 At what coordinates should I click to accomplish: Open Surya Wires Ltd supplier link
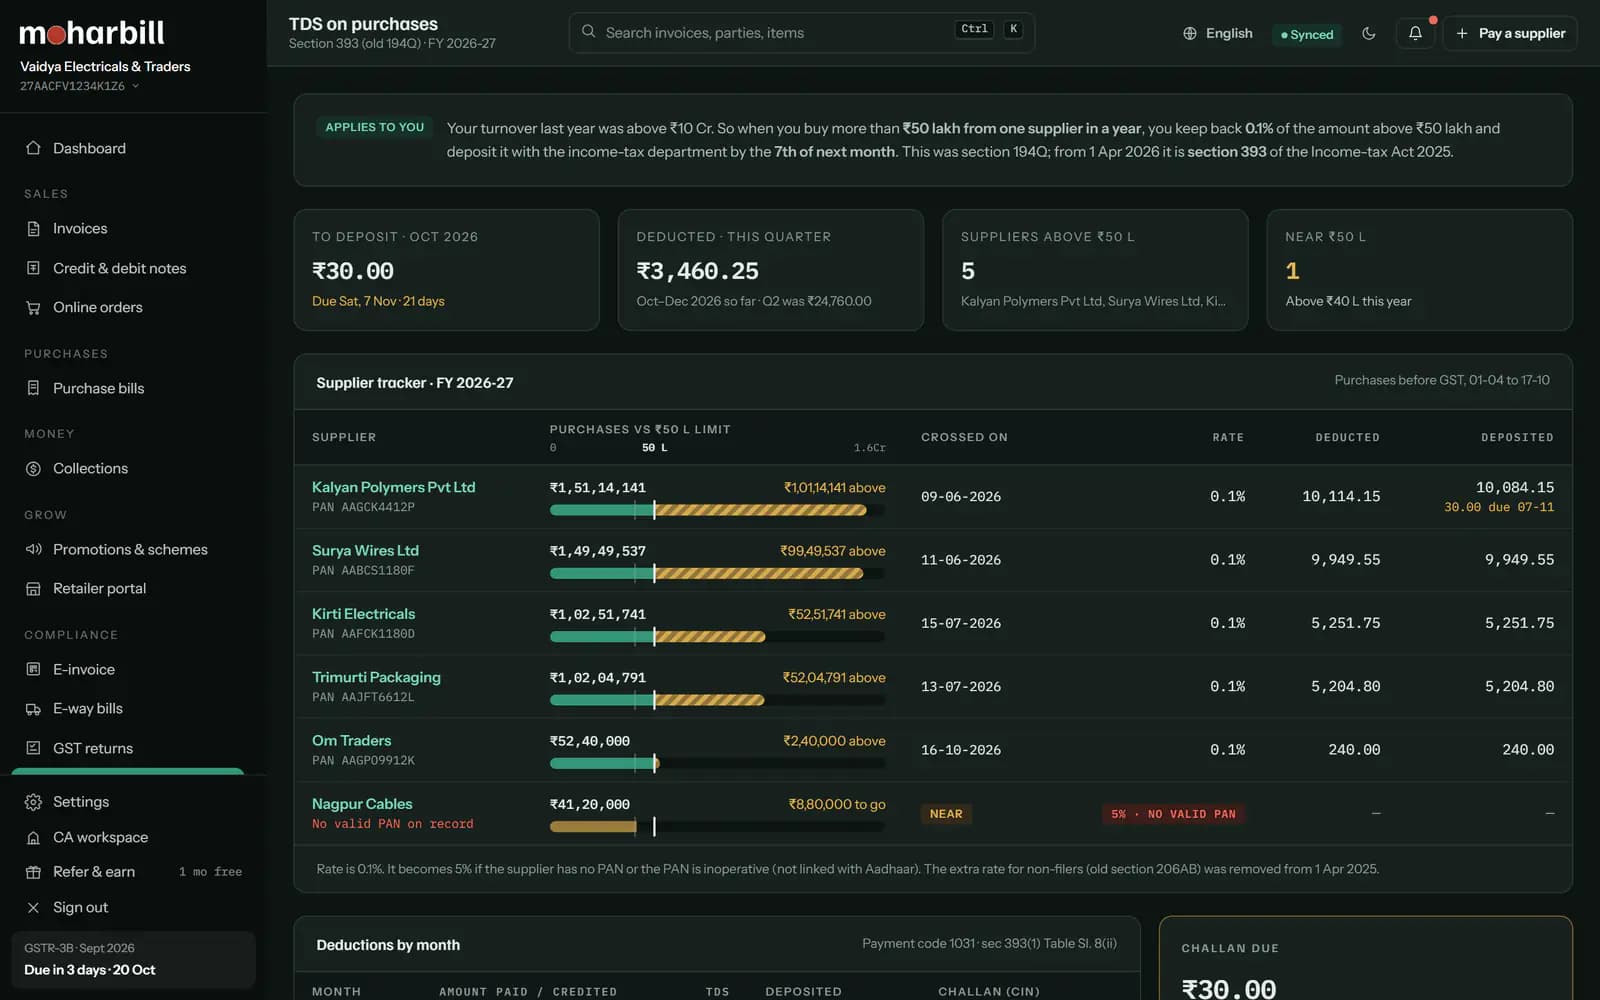pyautogui.click(x=365, y=550)
